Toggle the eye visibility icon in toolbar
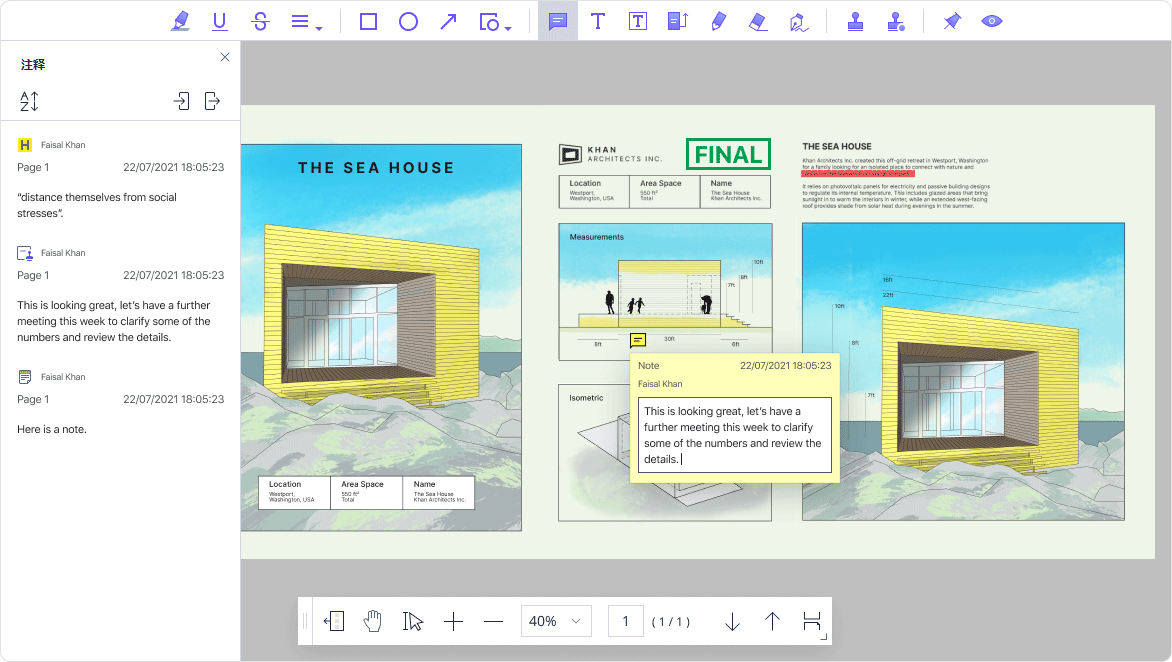The width and height of the screenshot is (1172, 662). pos(992,21)
